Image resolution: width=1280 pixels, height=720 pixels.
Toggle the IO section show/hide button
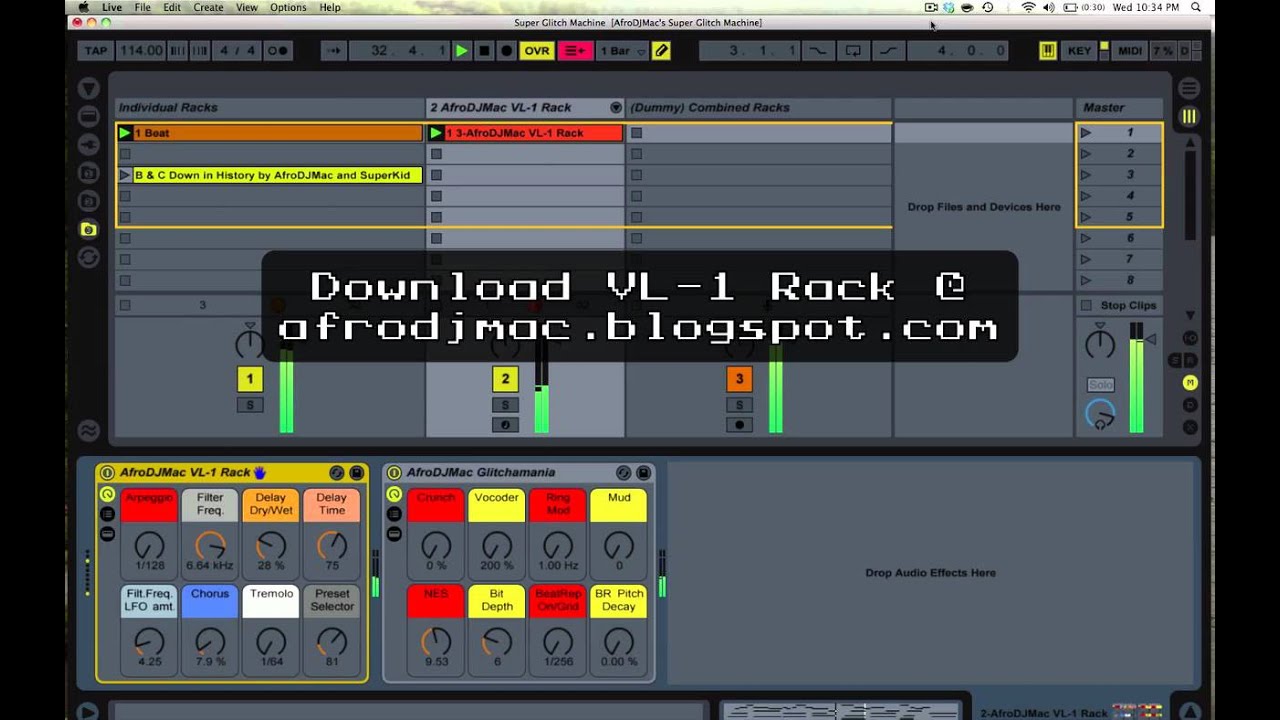pos(1190,338)
